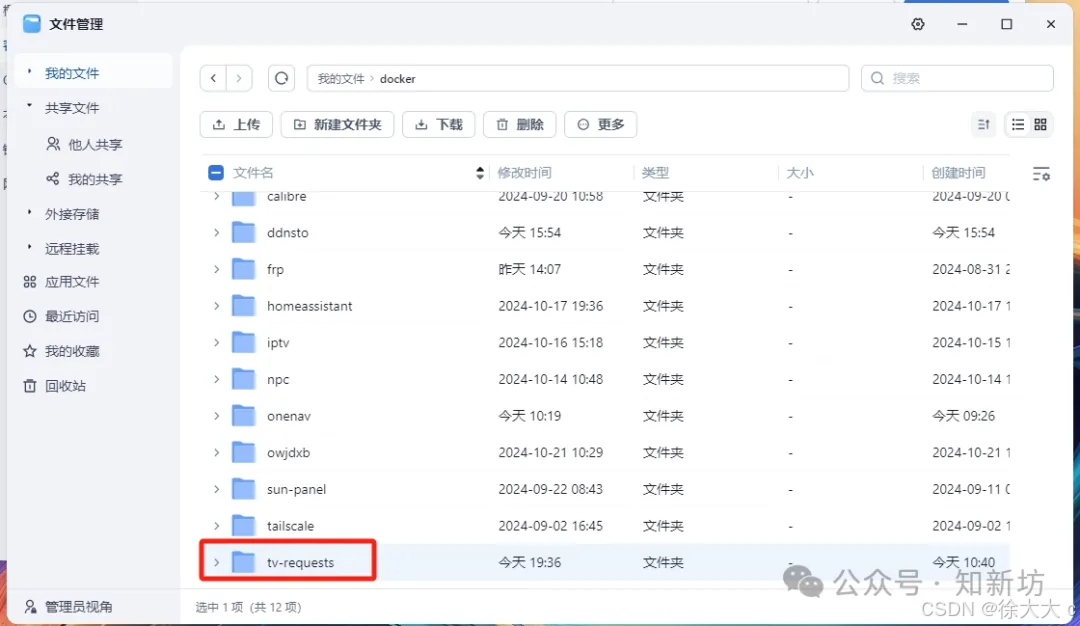The width and height of the screenshot is (1080, 626).
Task: Click the sun-panel folder icon
Action: pos(243,489)
